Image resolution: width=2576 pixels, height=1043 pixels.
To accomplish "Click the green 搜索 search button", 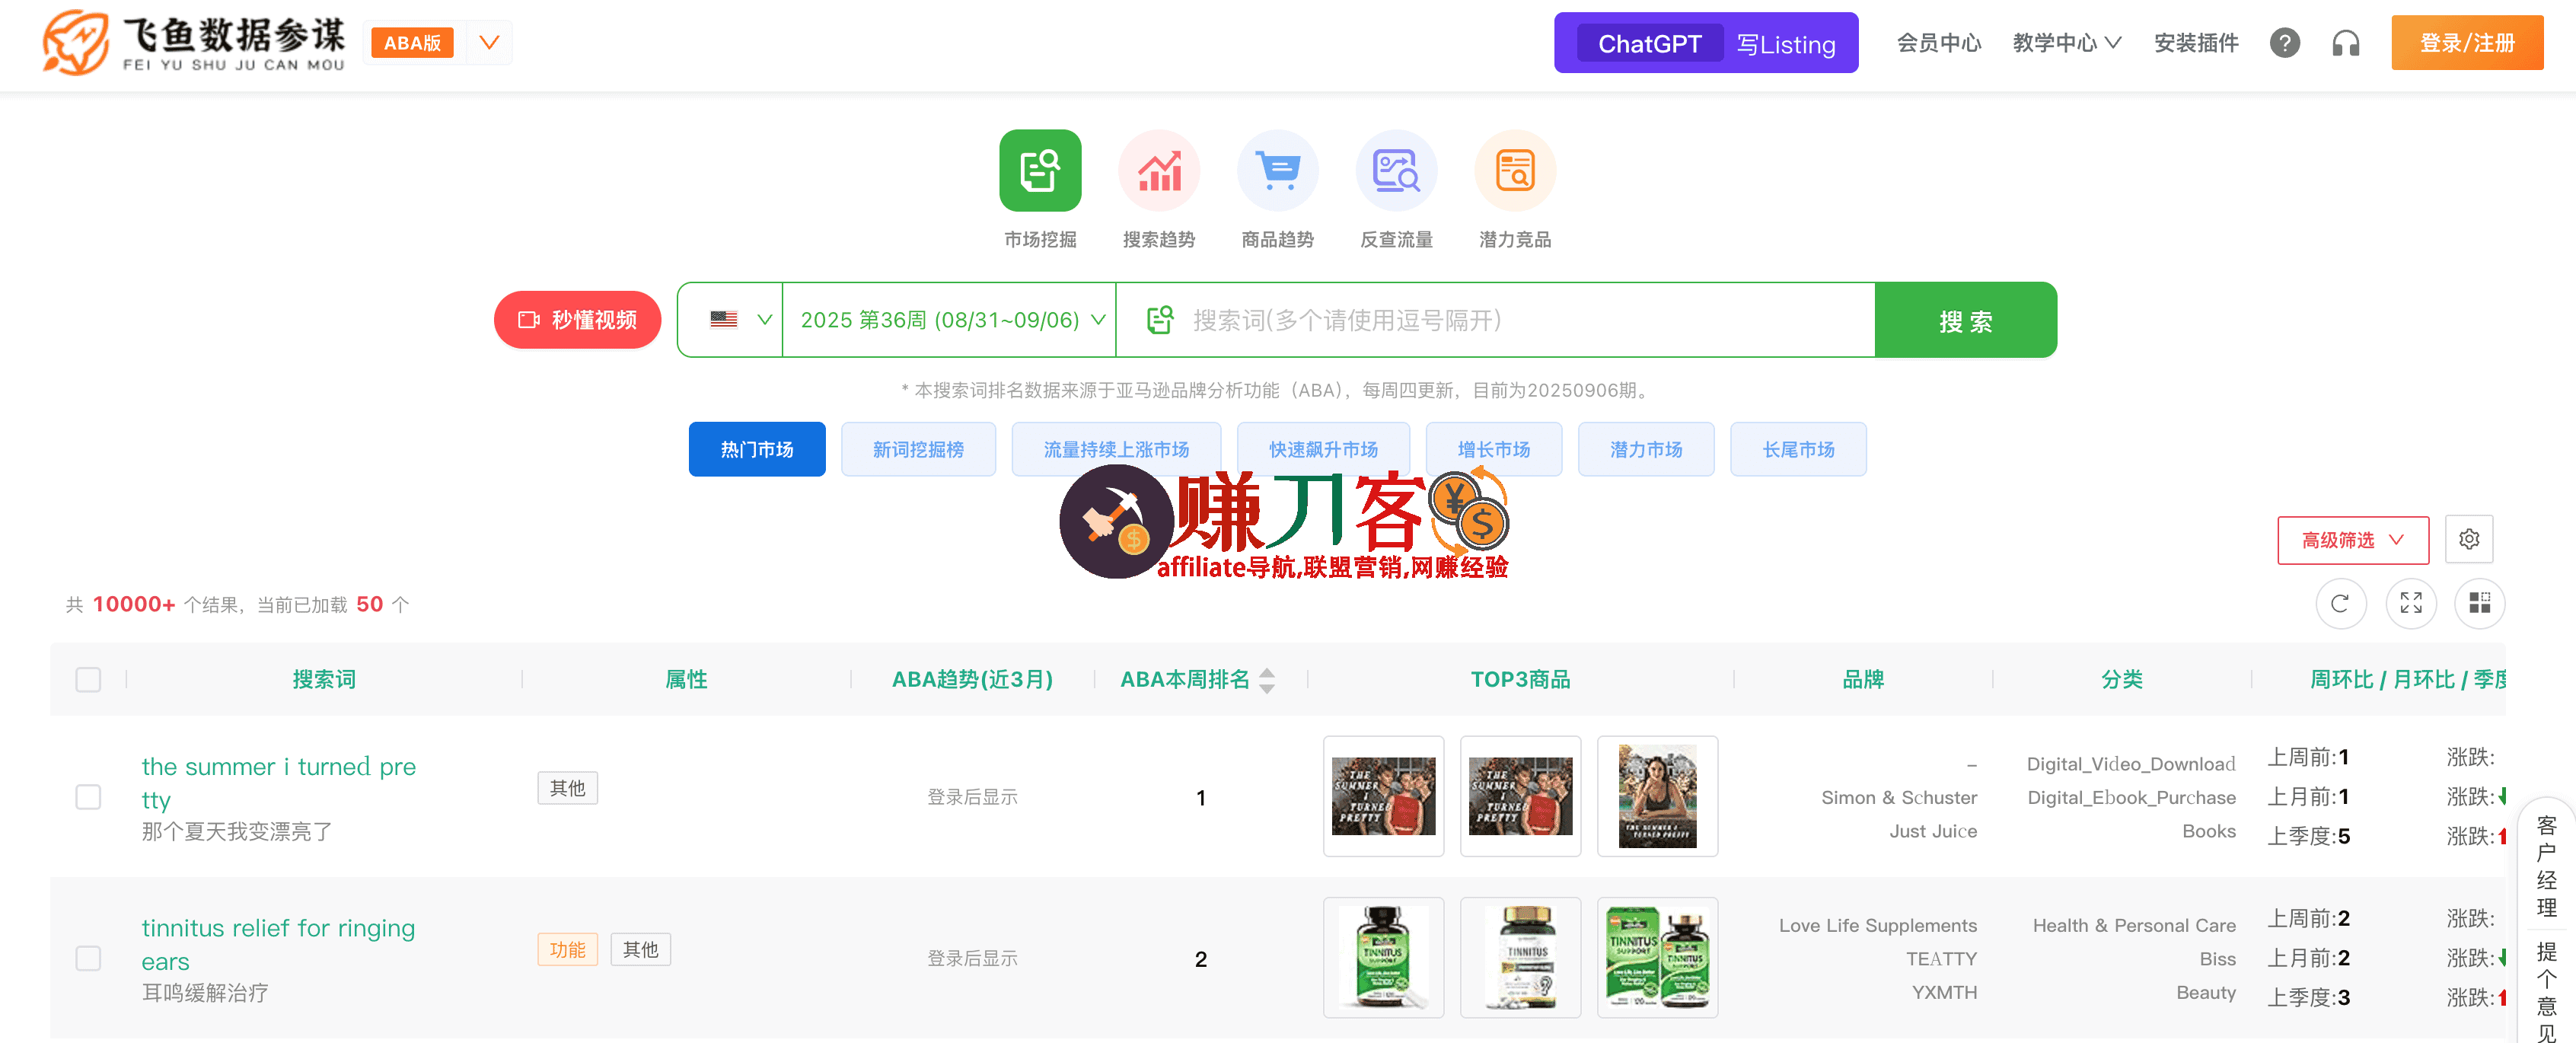I will coord(1964,319).
